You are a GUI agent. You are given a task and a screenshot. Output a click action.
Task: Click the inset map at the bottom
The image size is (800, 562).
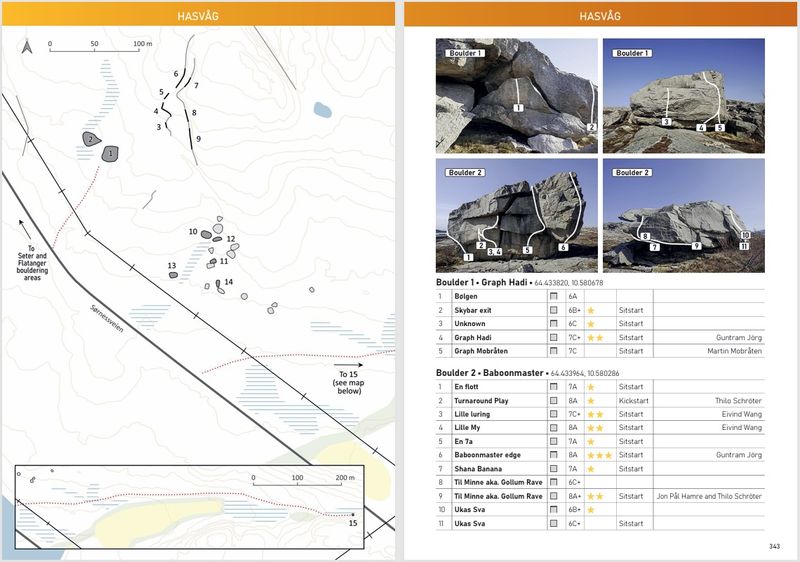tap(189, 507)
